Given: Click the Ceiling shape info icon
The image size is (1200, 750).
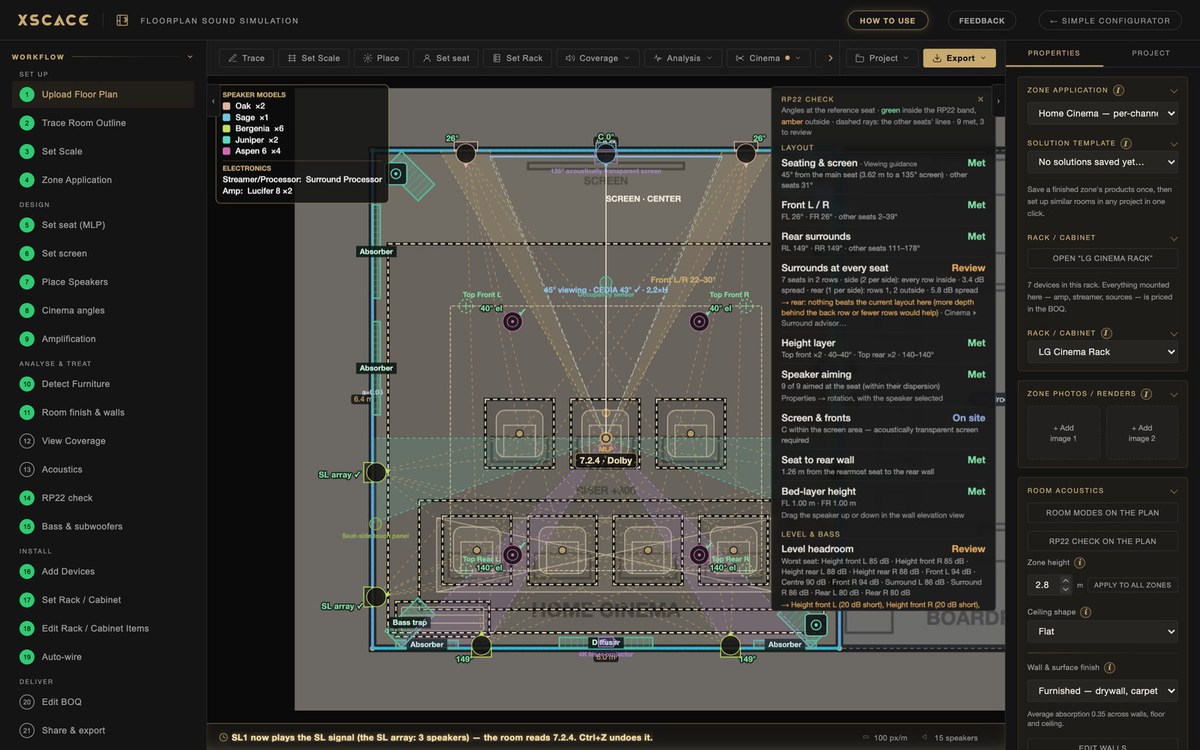Looking at the screenshot, I should pyautogui.click(x=1085, y=612).
